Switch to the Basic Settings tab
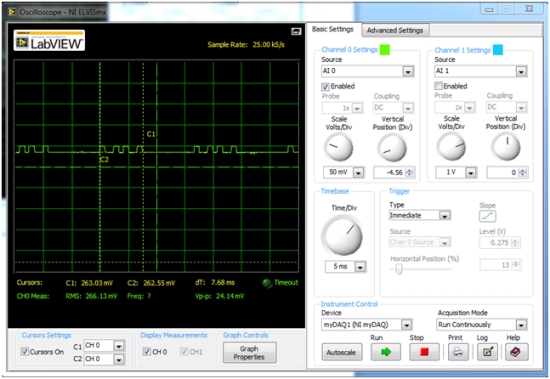This screenshot has height=379, width=550. coord(333,29)
